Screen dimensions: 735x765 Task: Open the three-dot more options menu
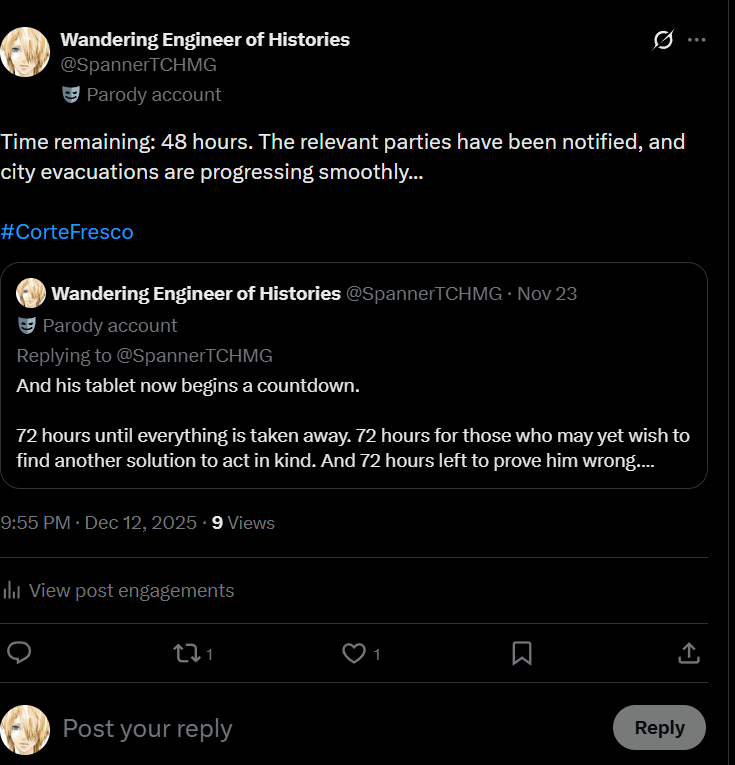pos(697,40)
